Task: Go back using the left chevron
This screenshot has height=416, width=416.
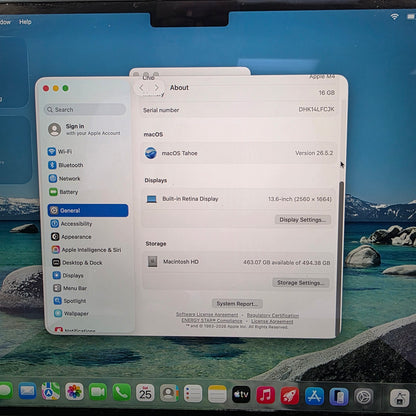Action: (141, 88)
